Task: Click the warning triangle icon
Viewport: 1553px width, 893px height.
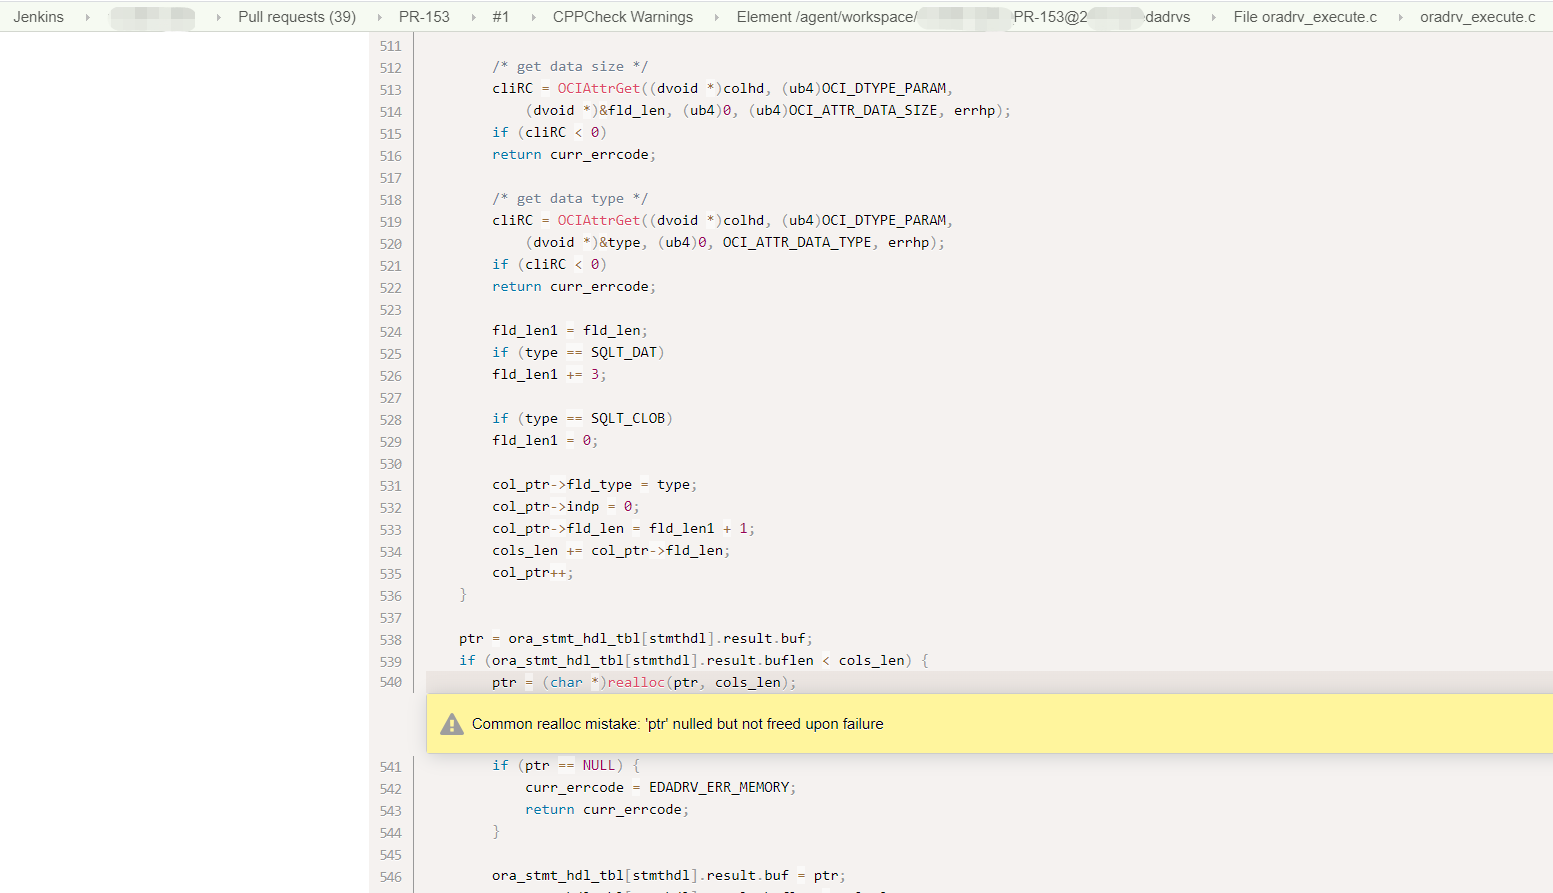Action: [452, 724]
